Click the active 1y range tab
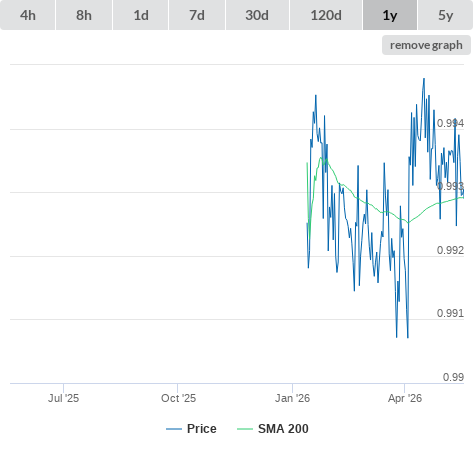474x455 pixels. (x=390, y=15)
